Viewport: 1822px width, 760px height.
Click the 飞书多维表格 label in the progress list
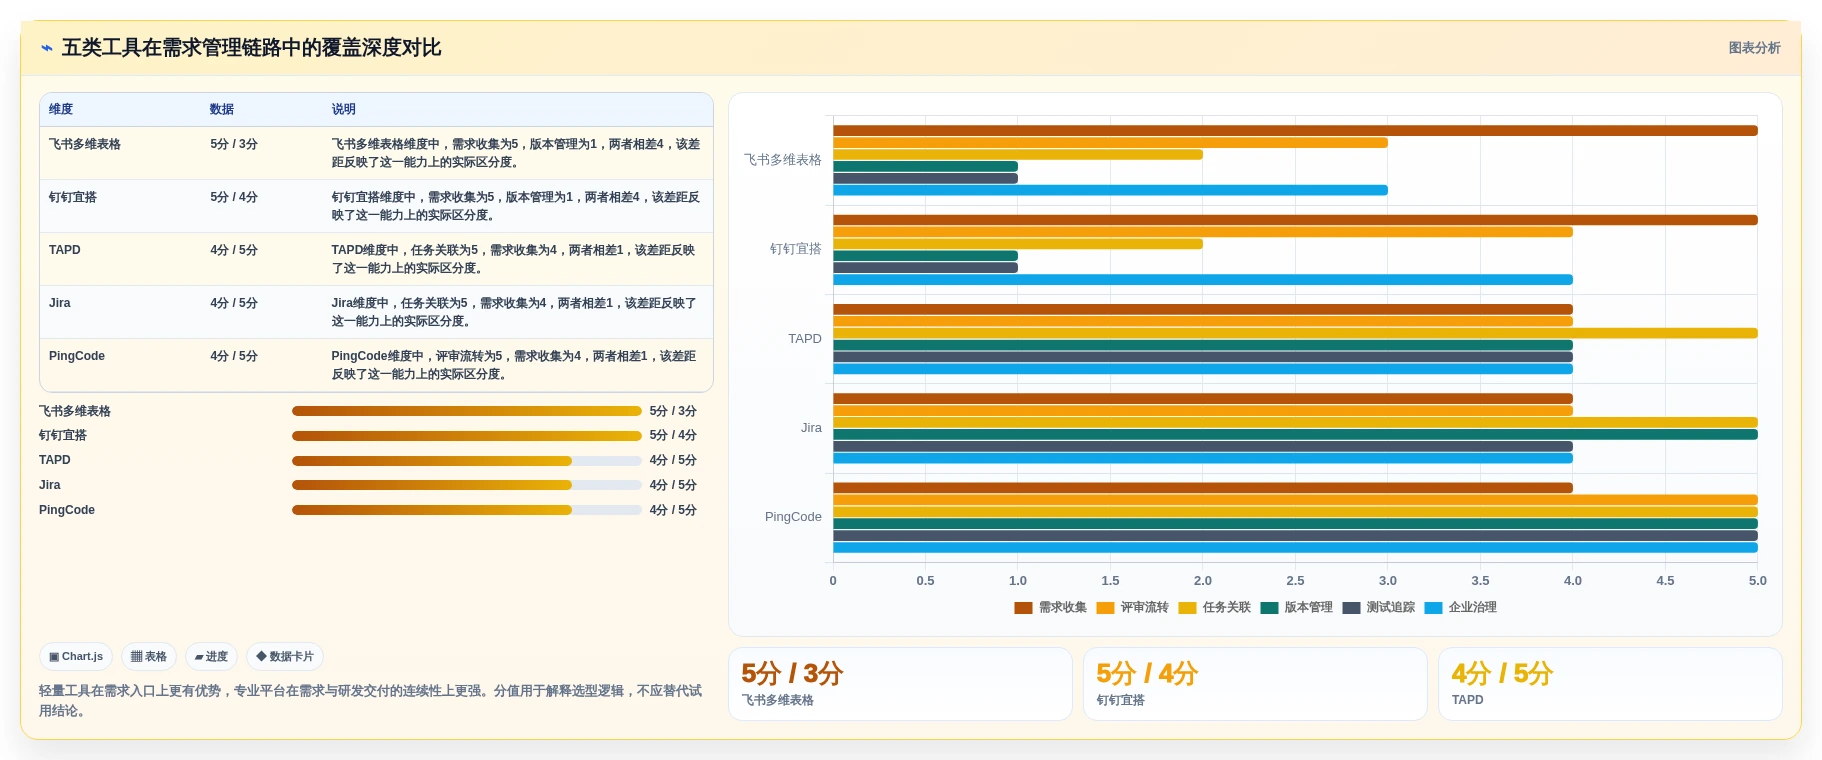(75, 411)
